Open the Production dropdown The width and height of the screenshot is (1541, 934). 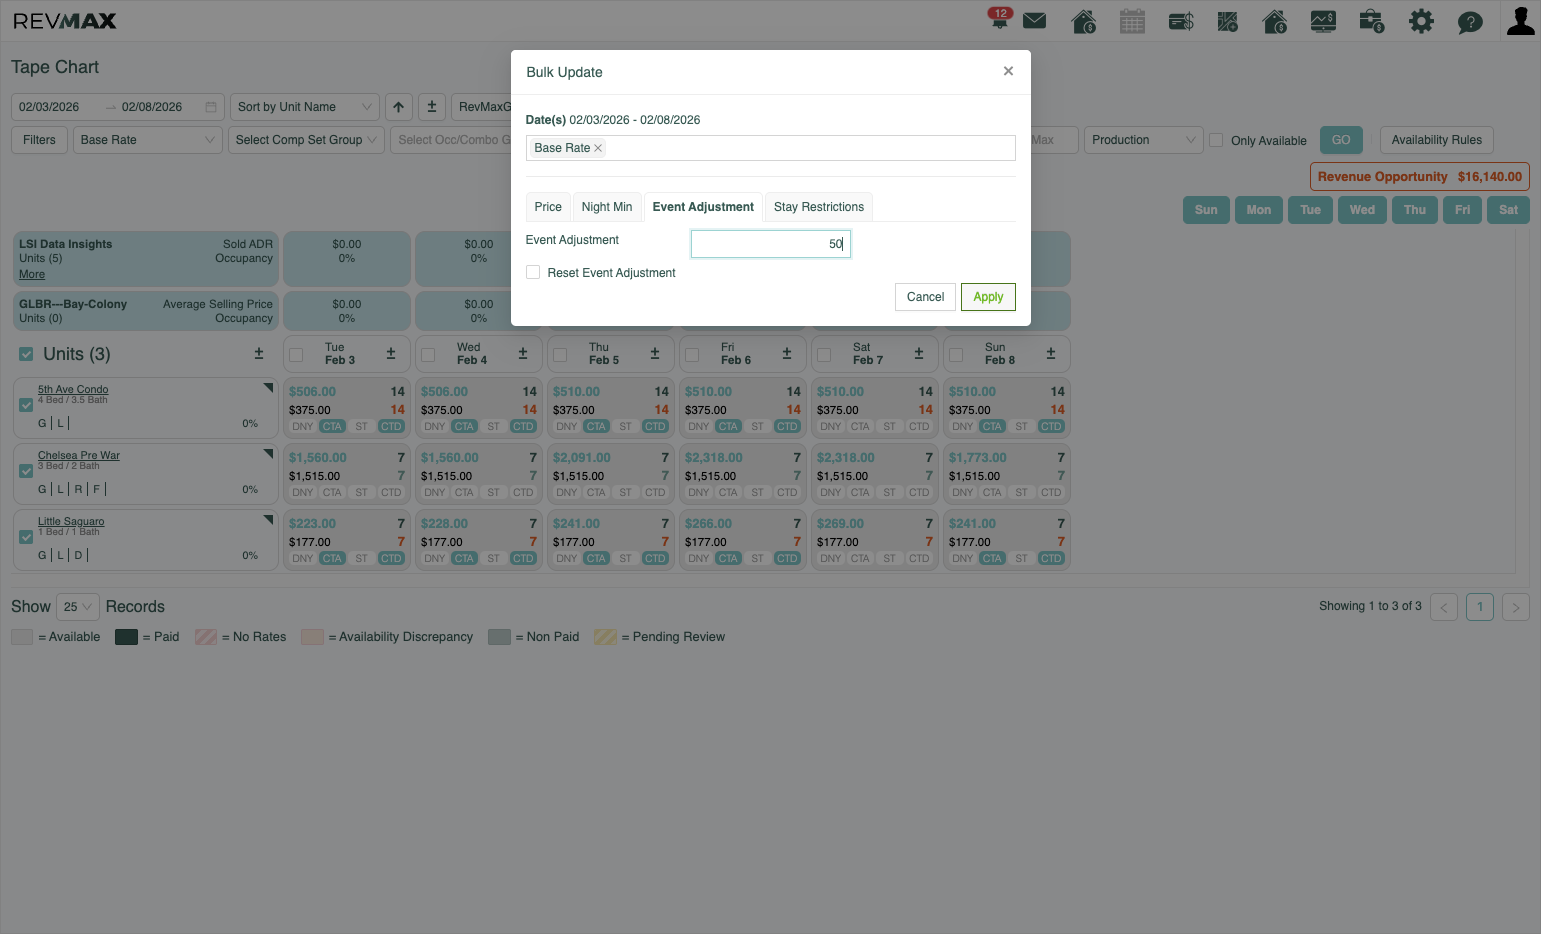1143,140
